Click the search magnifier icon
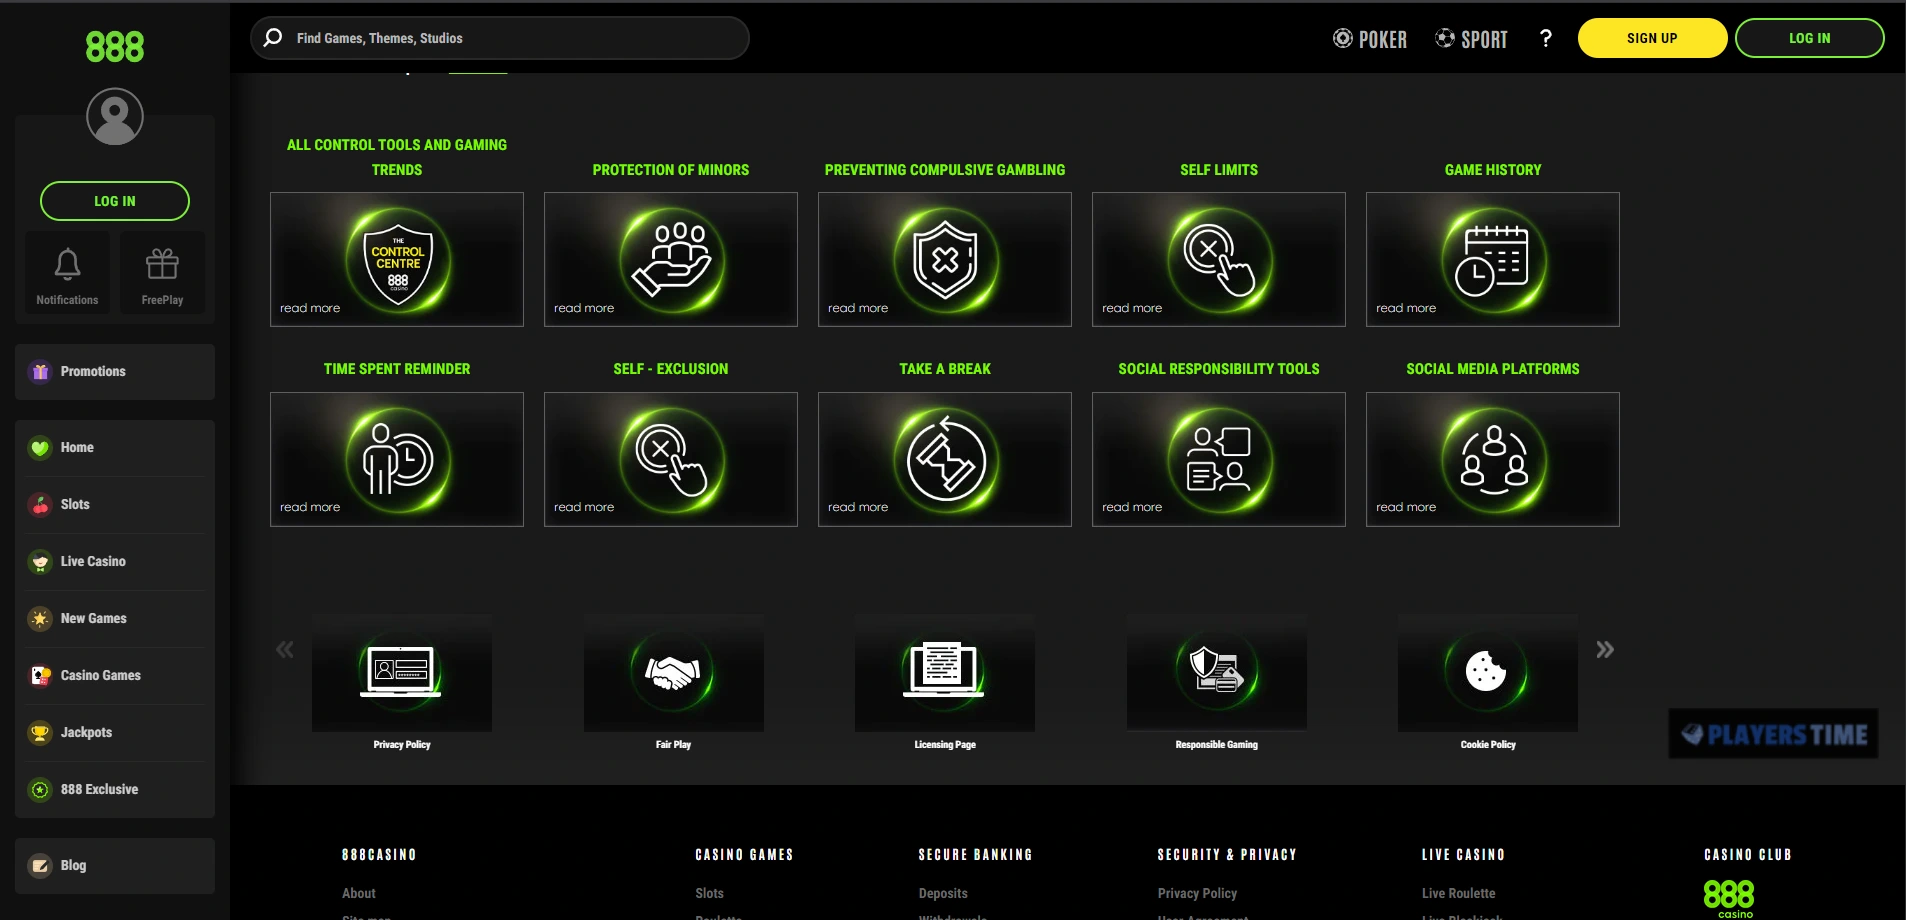This screenshot has width=1906, height=920. tap(272, 38)
